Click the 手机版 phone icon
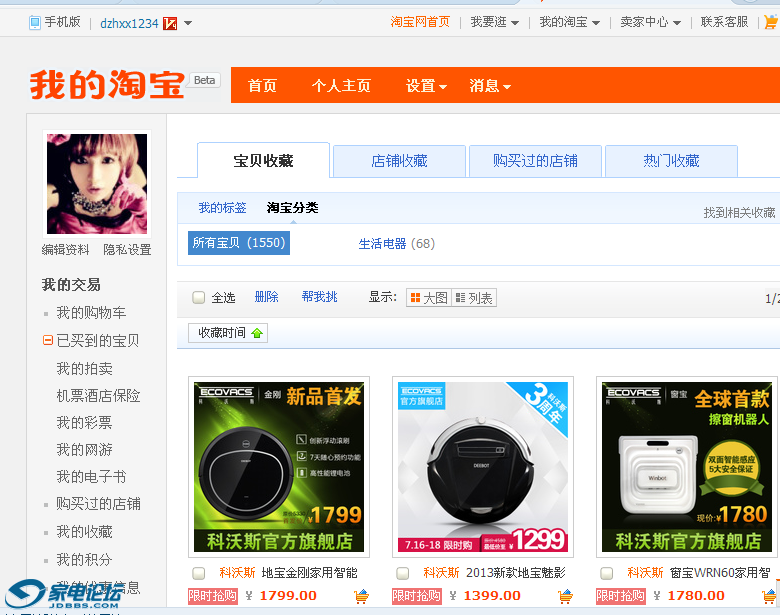Viewport: 780px width, 615px height. click(x=35, y=22)
